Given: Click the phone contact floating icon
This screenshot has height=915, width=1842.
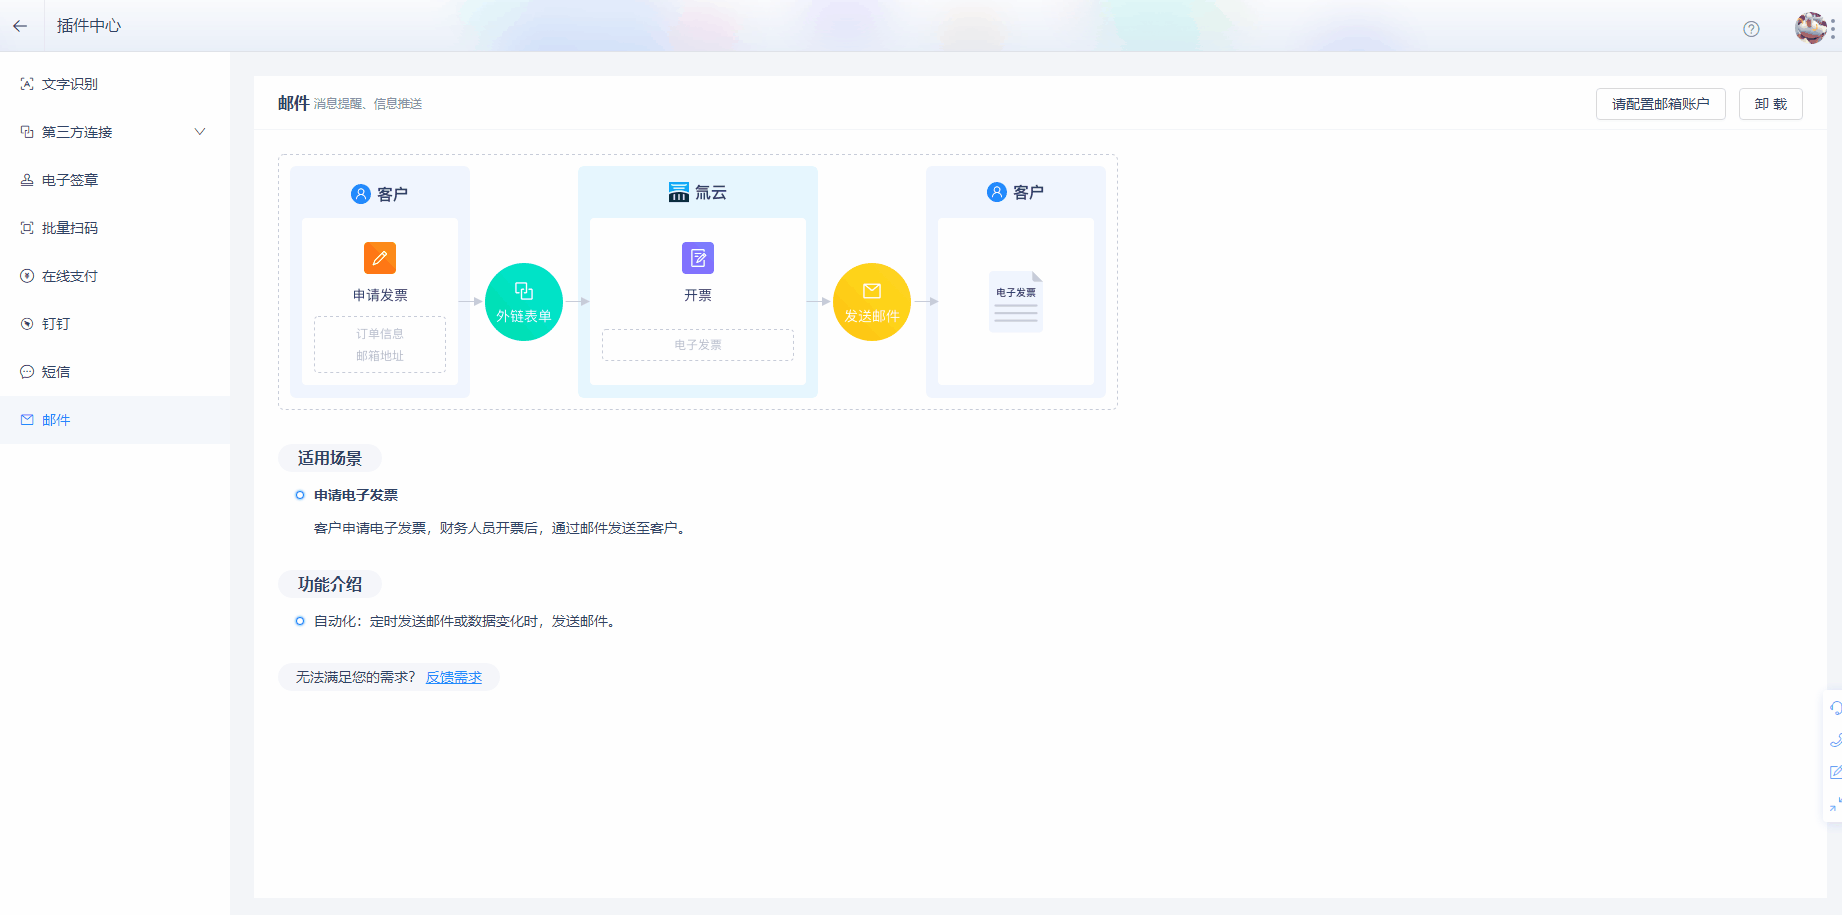Looking at the screenshot, I should click(1835, 740).
